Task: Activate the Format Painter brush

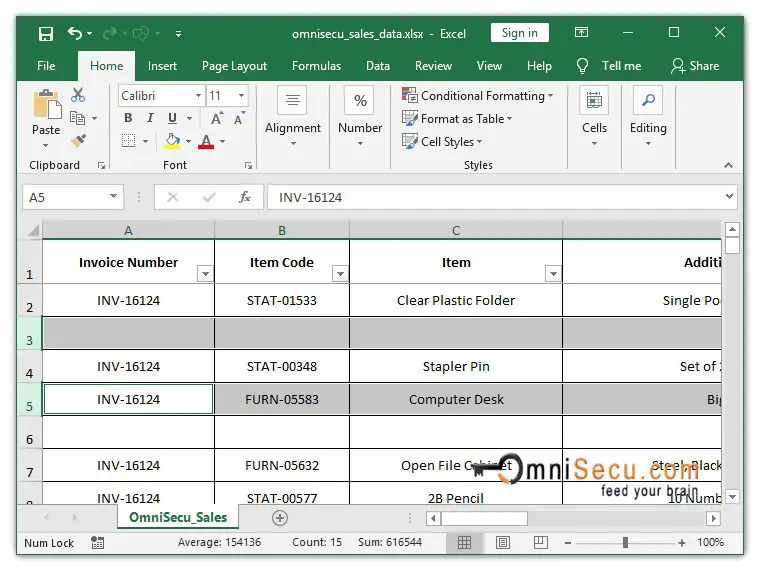Action: 78,141
